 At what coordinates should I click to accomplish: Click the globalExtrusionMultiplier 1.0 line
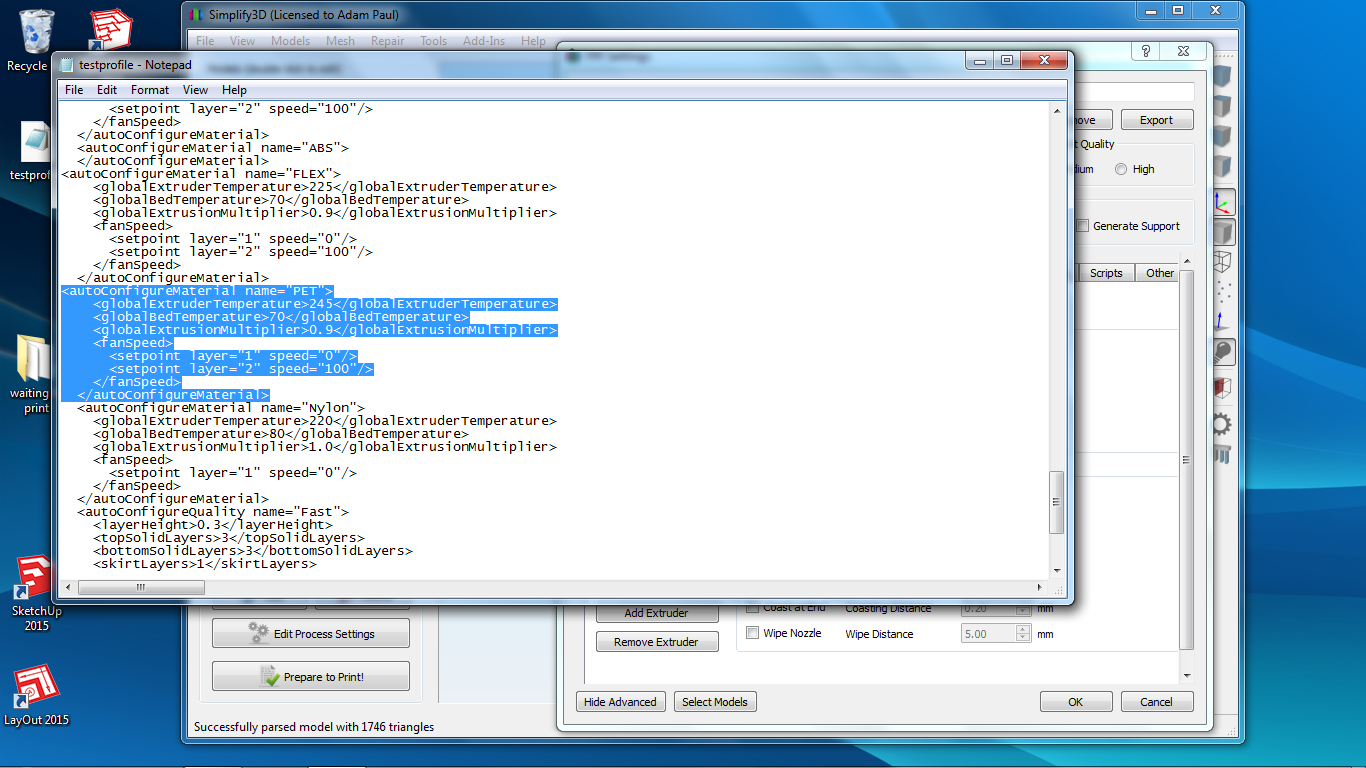click(325, 447)
